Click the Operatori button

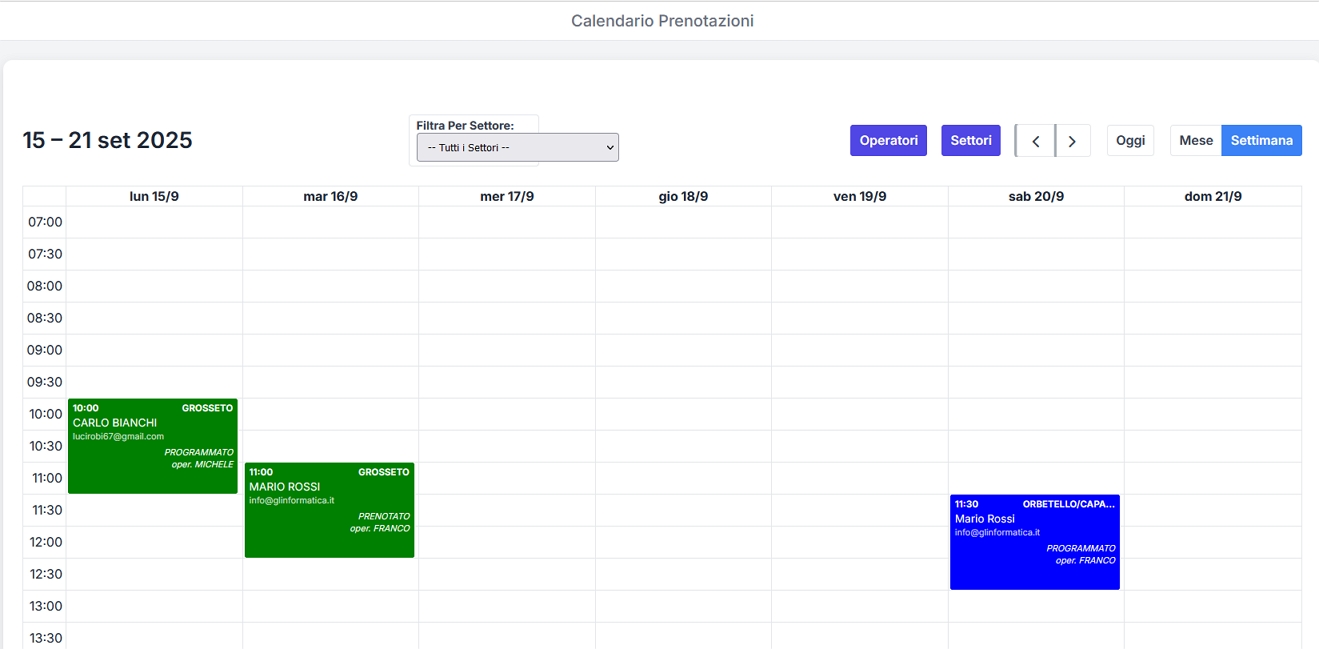tap(888, 140)
